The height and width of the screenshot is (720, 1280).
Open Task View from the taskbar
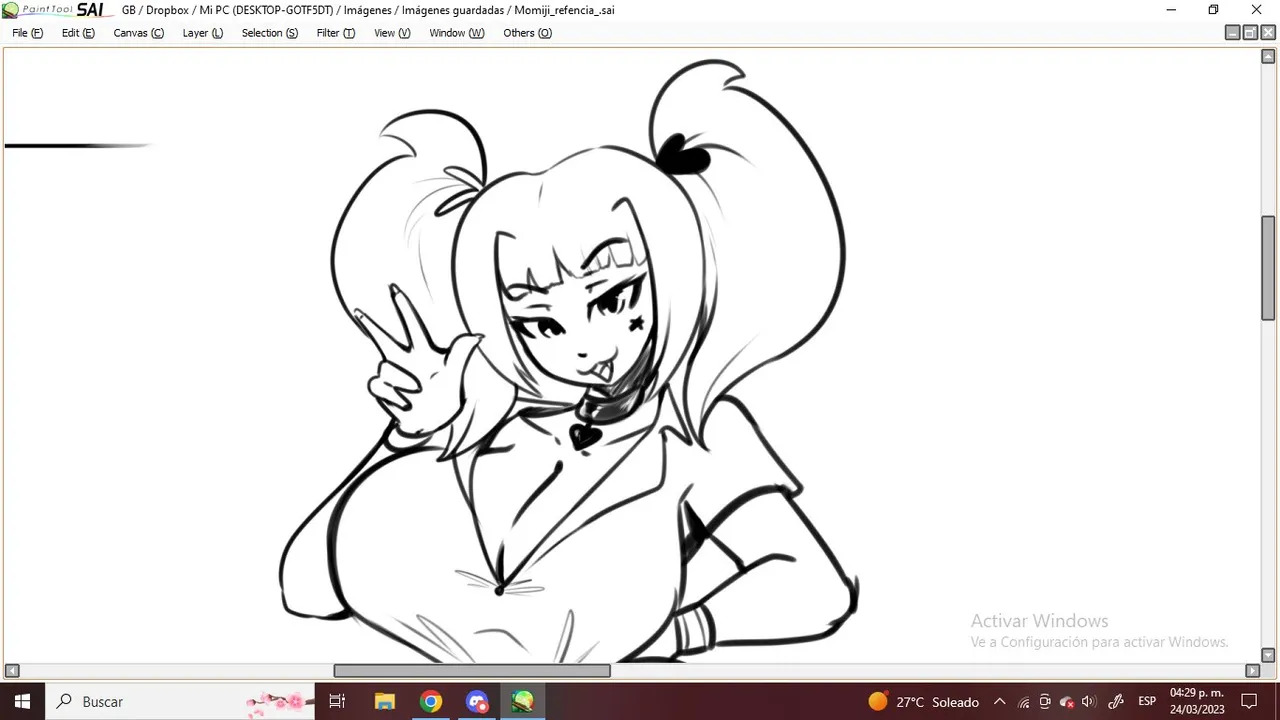[337, 701]
